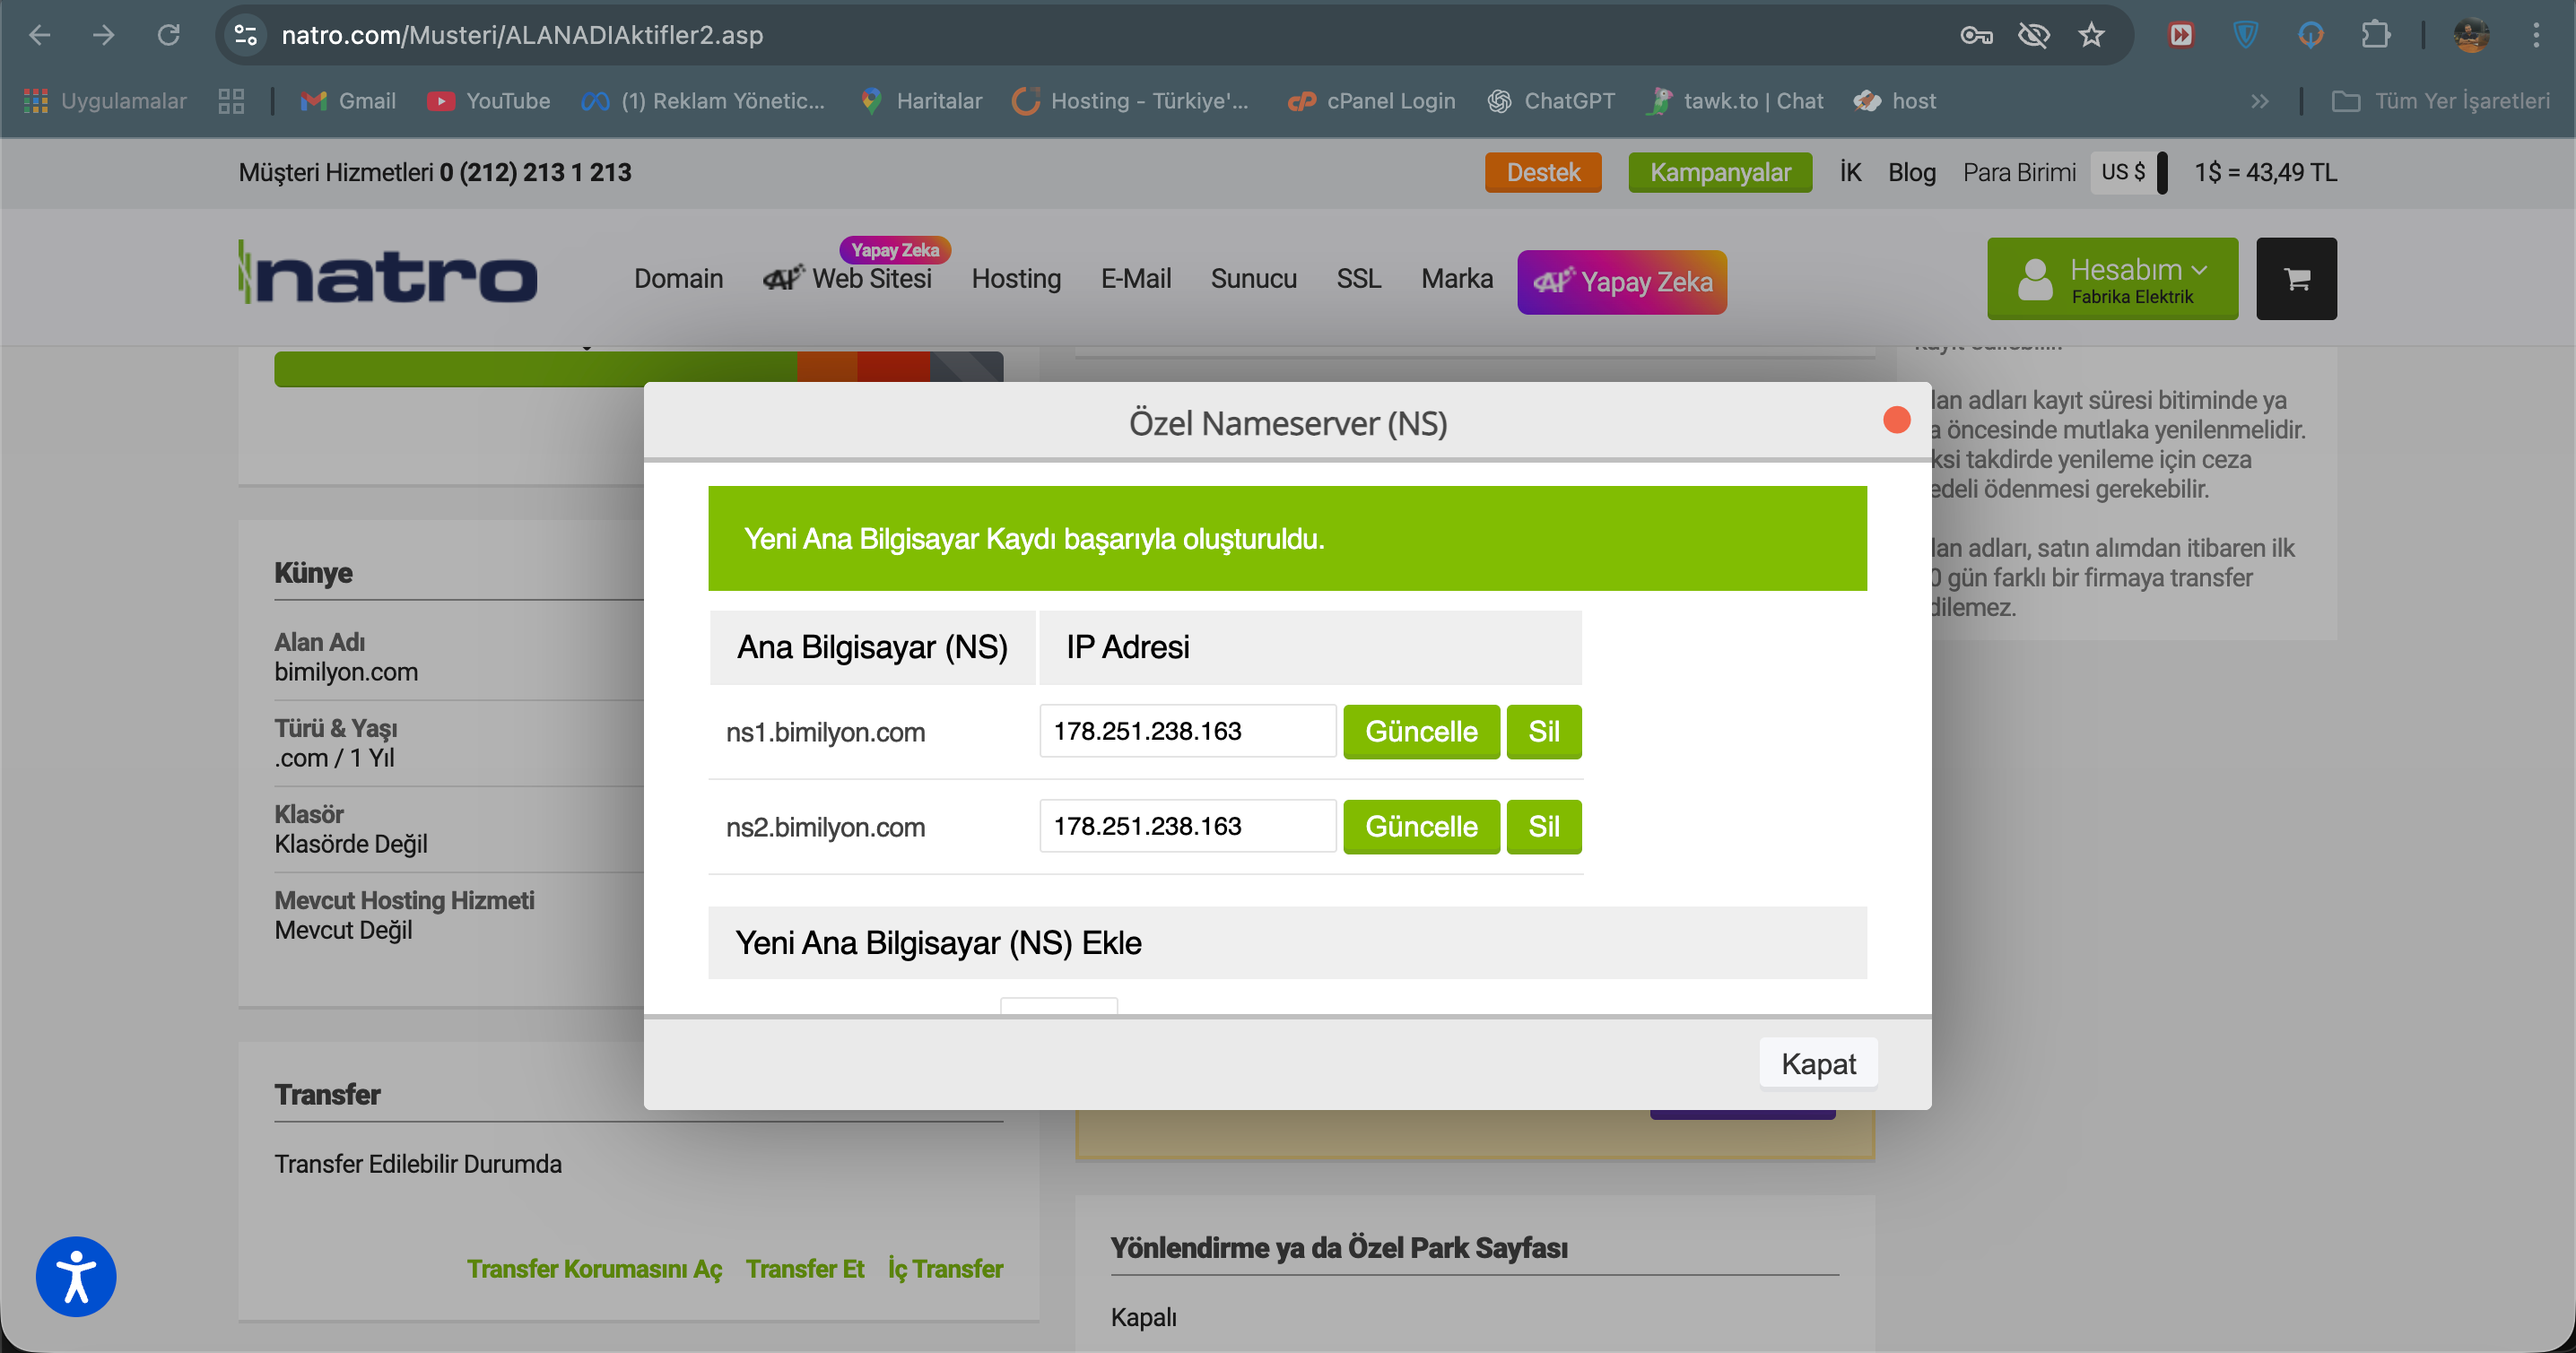This screenshot has width=2576, height=1353.
Task: Go back with the browser back arrow
Action: [x=40, y=35]
